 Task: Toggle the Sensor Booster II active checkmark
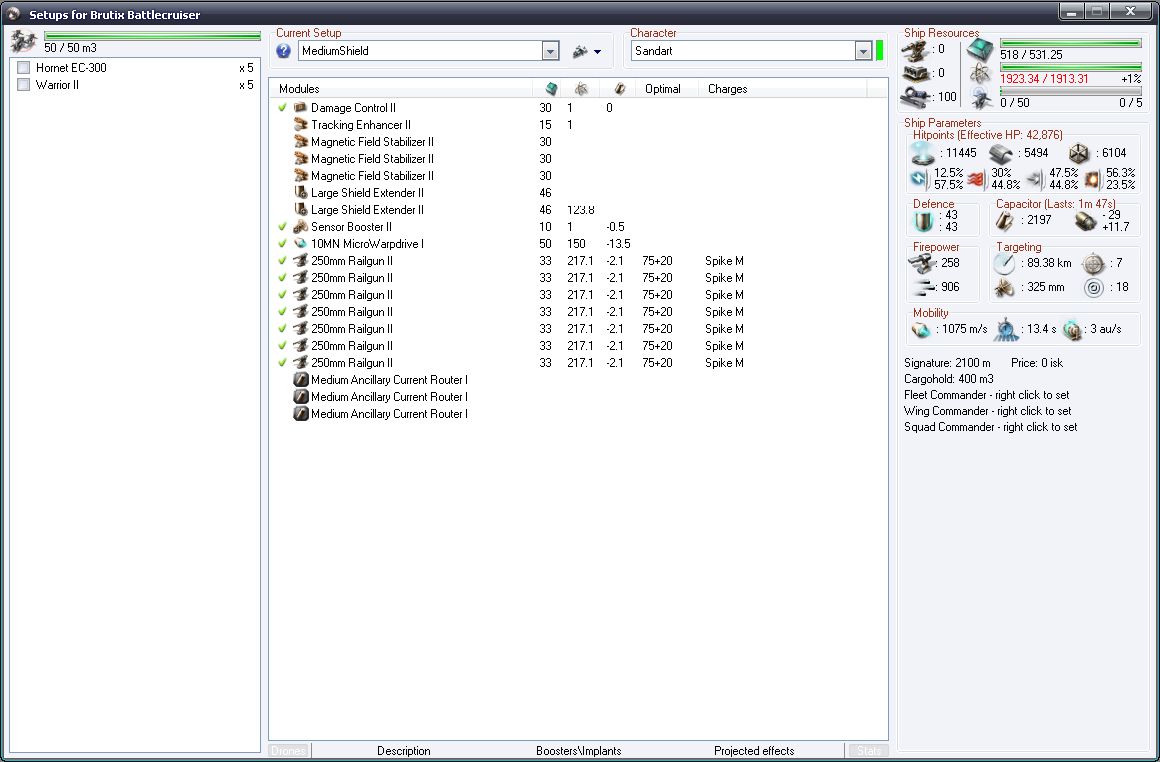tap(283, 227)
